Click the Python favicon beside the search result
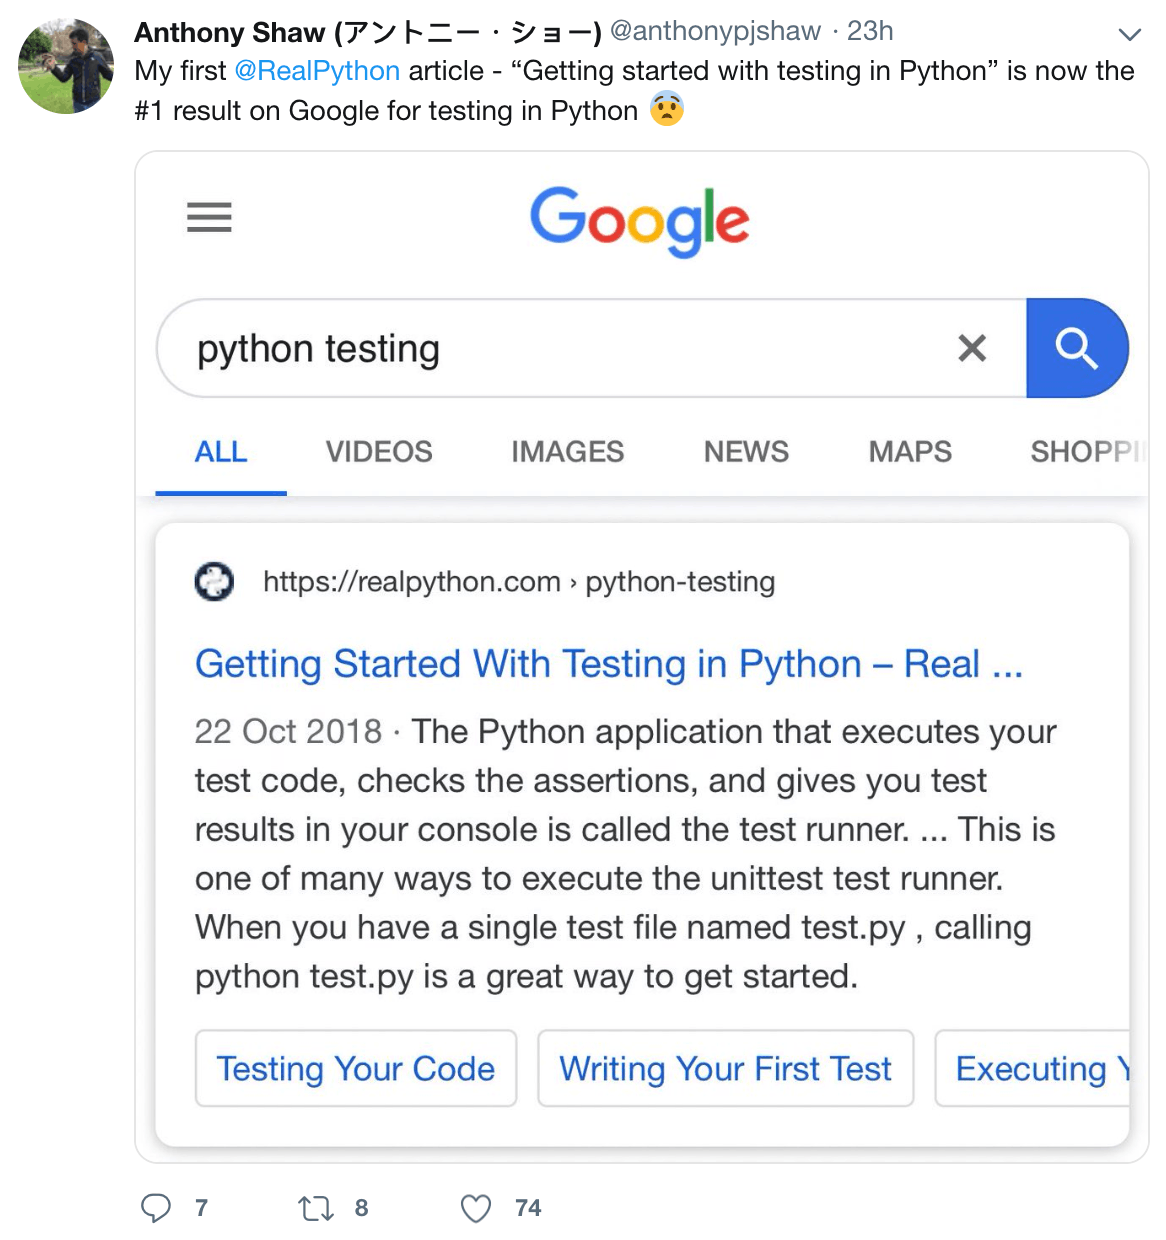The image size is (1166, 1240). click(212, 581)
